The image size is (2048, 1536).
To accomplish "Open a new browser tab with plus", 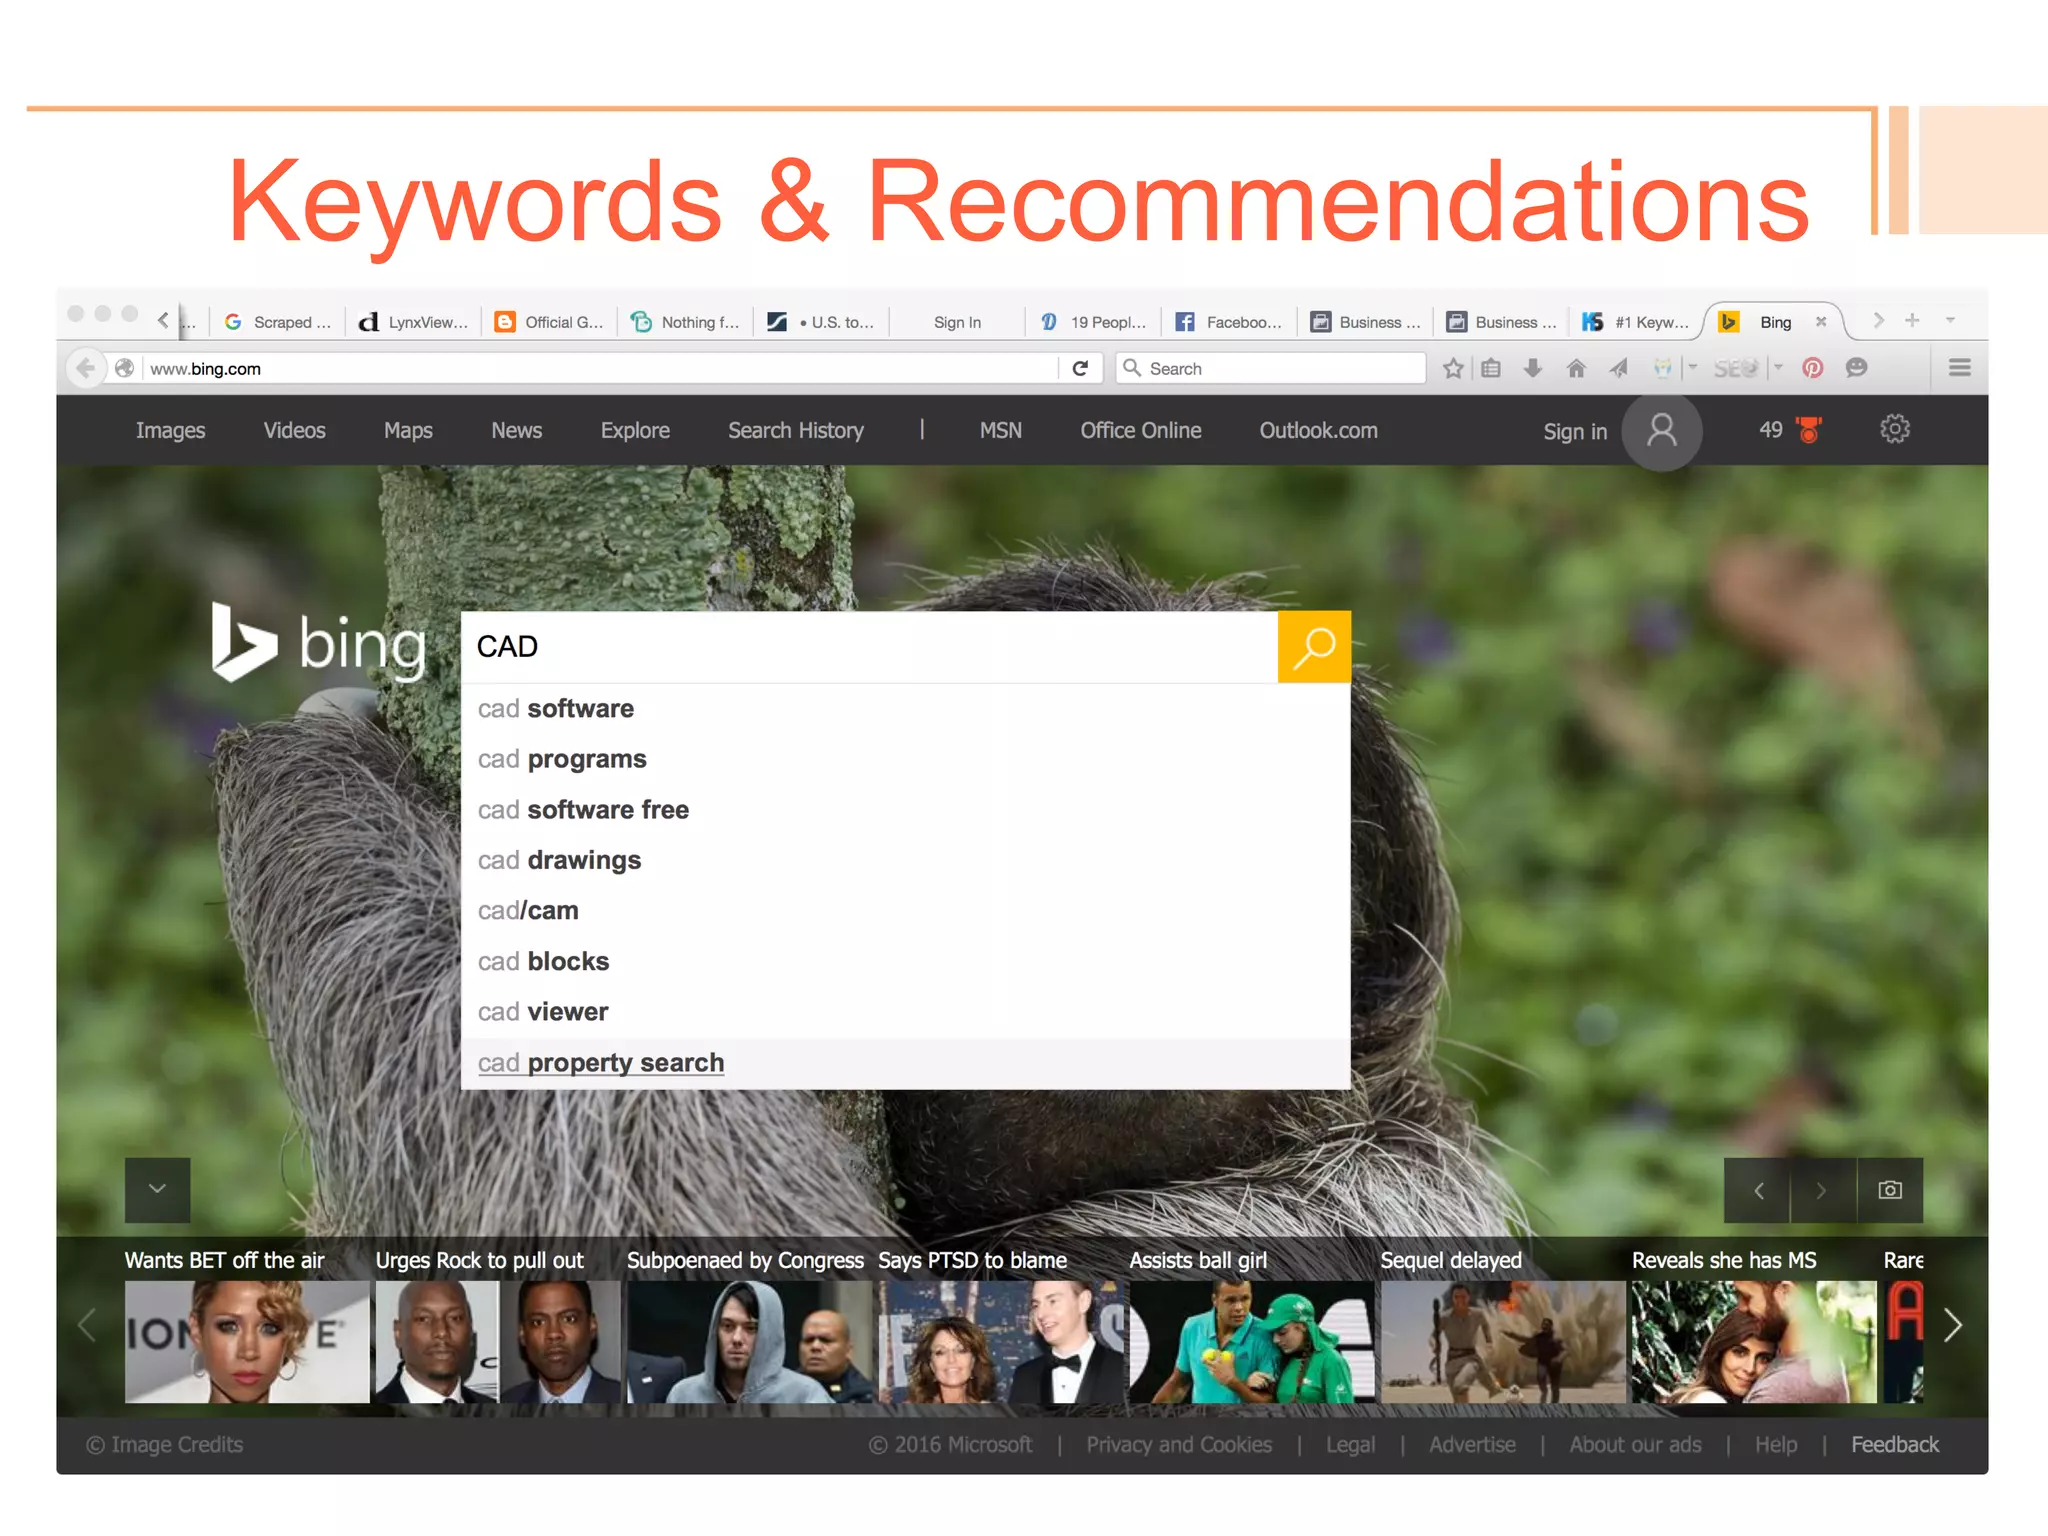I will (1912, 320).
